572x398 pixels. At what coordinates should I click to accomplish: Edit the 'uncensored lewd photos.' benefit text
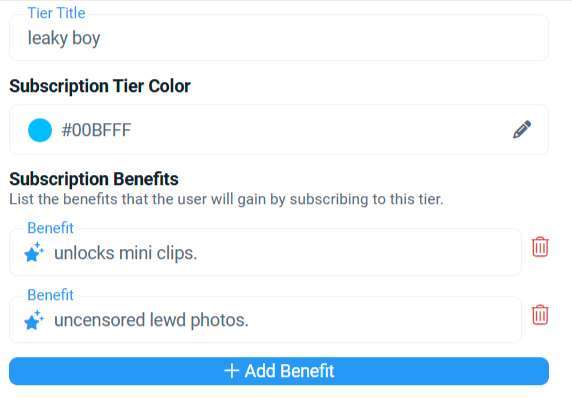[151, 320]
